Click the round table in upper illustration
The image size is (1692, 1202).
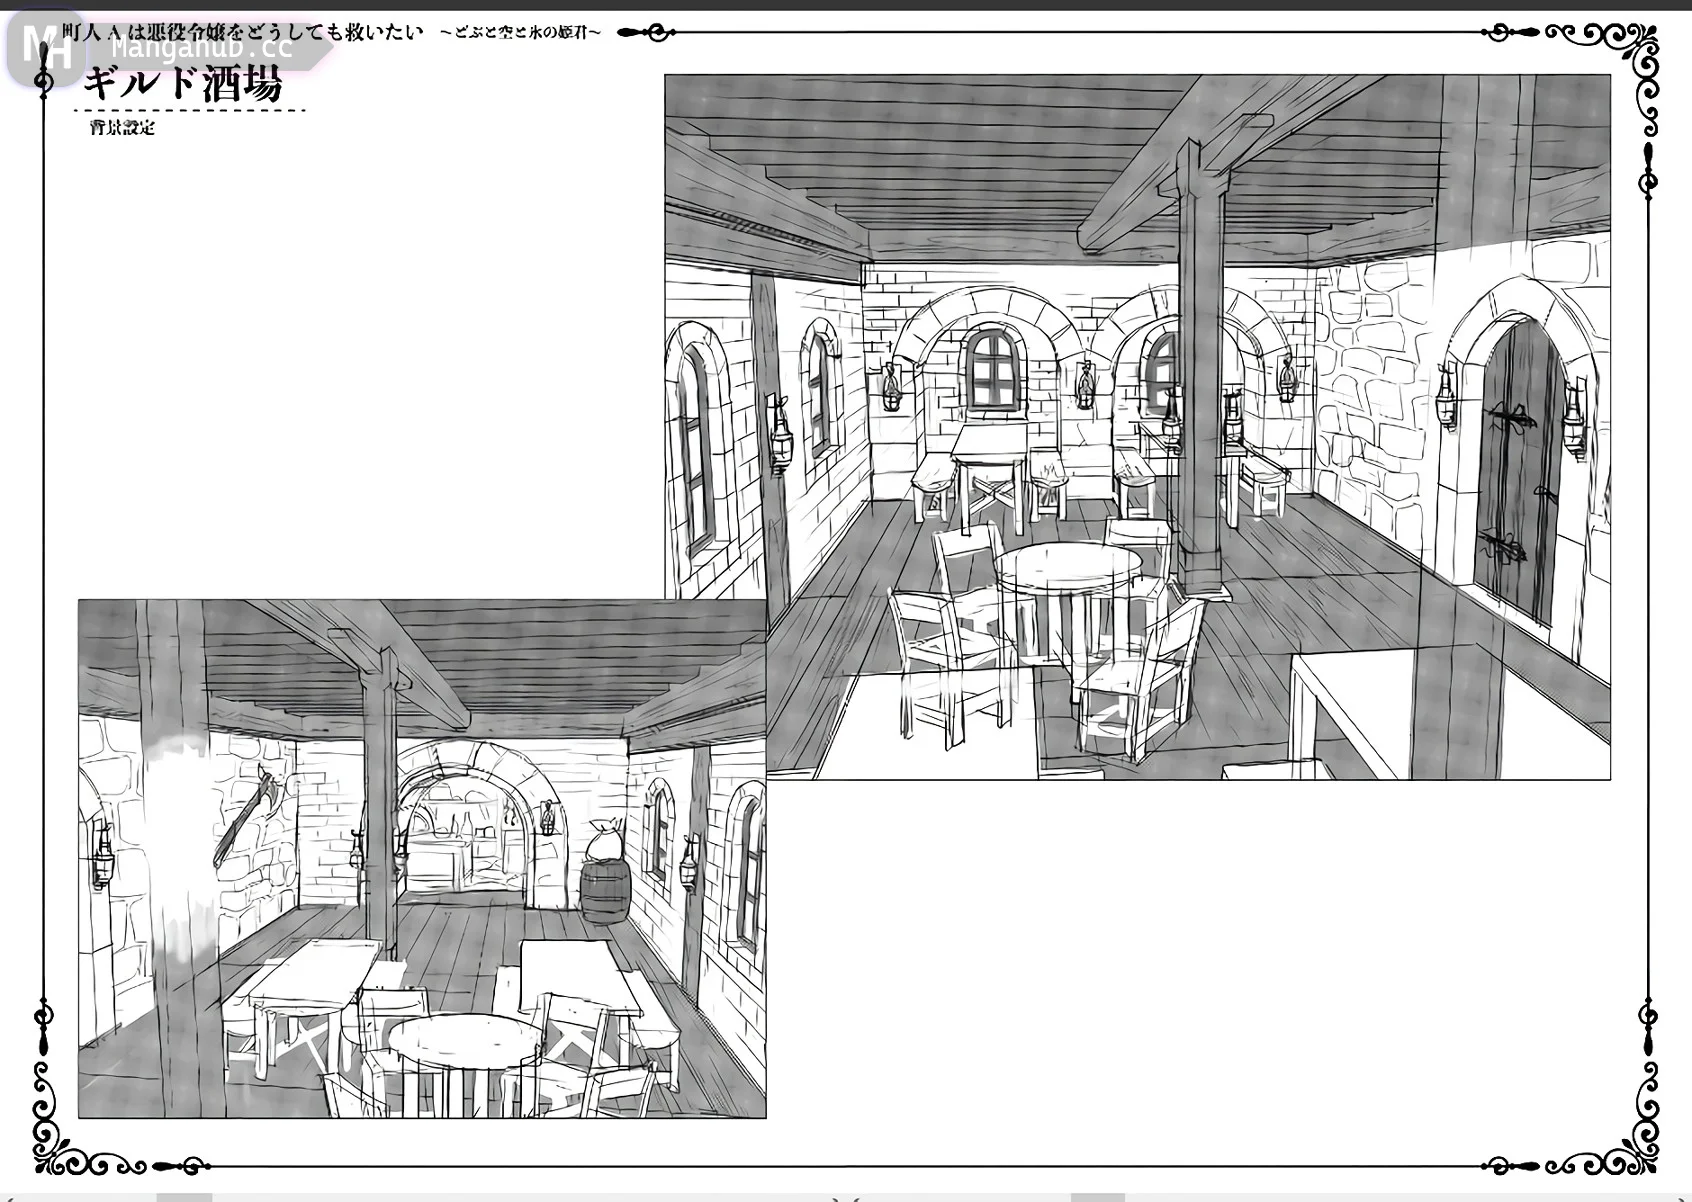1068,565
